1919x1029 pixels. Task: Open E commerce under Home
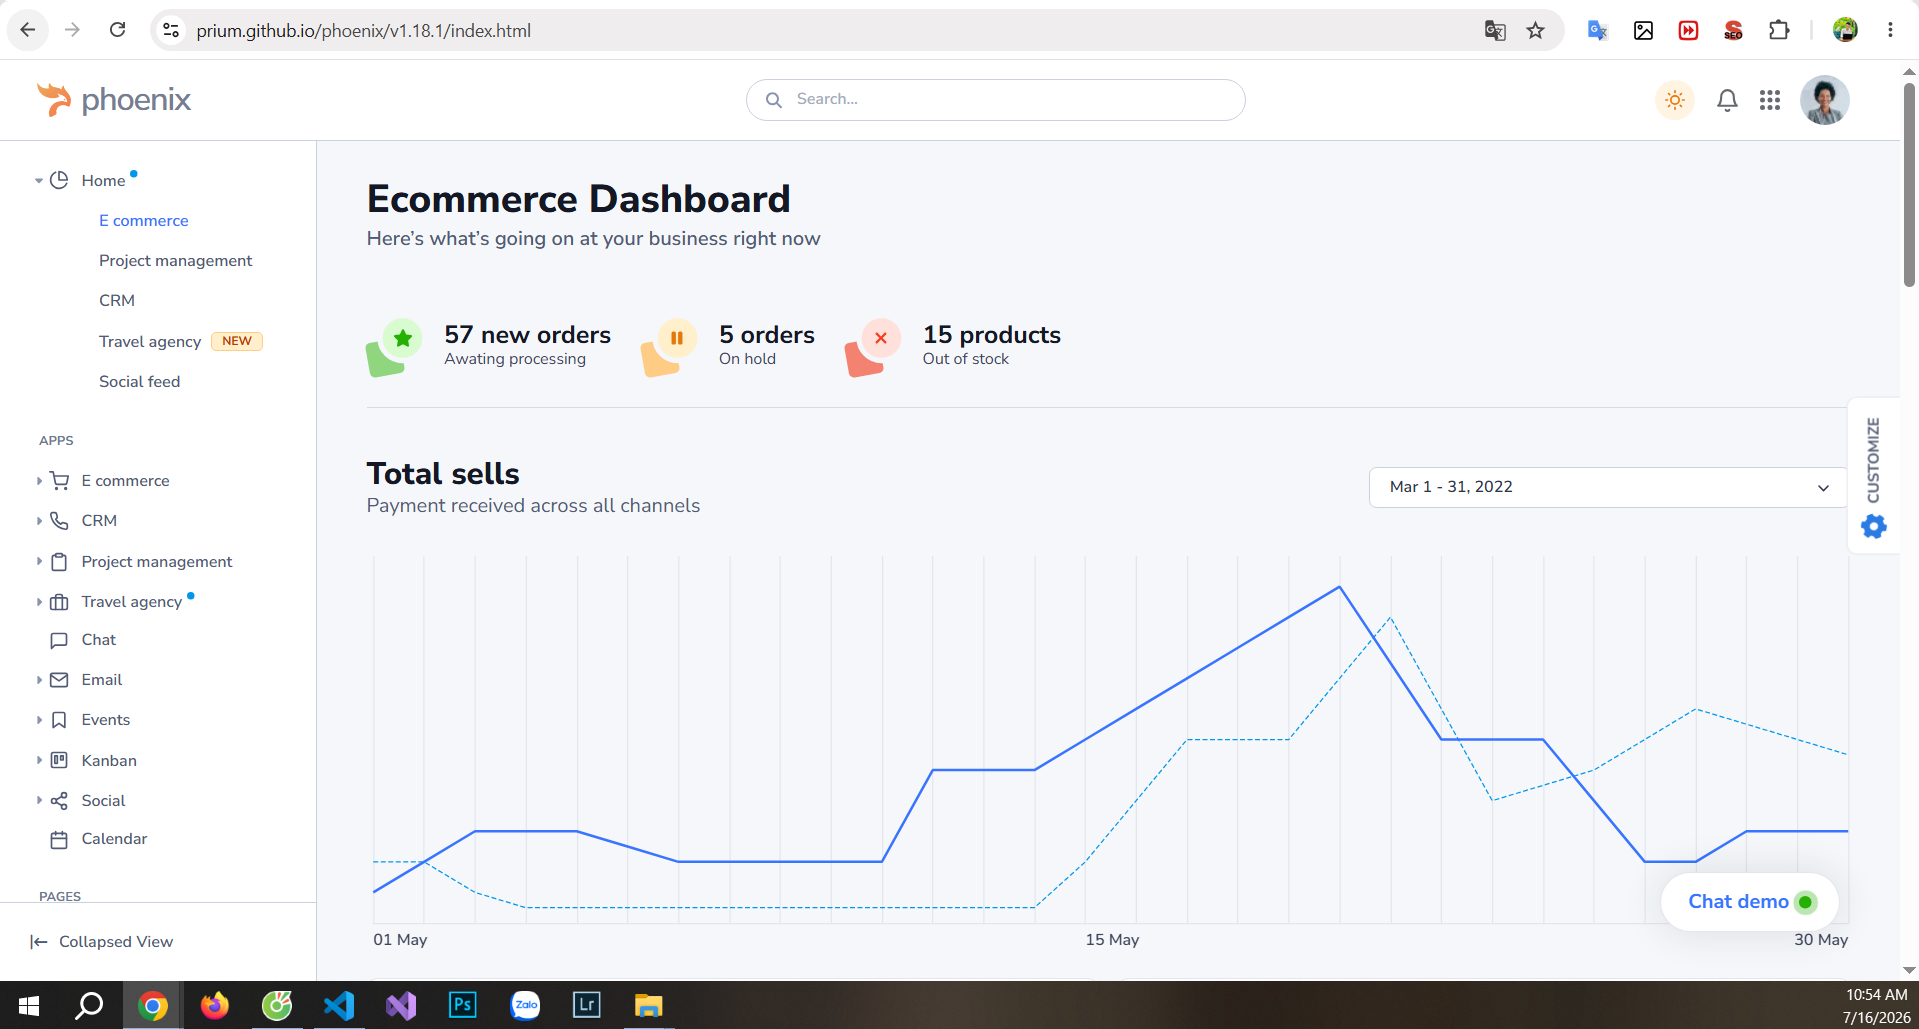pyautogui.click(x=144, y=221)
